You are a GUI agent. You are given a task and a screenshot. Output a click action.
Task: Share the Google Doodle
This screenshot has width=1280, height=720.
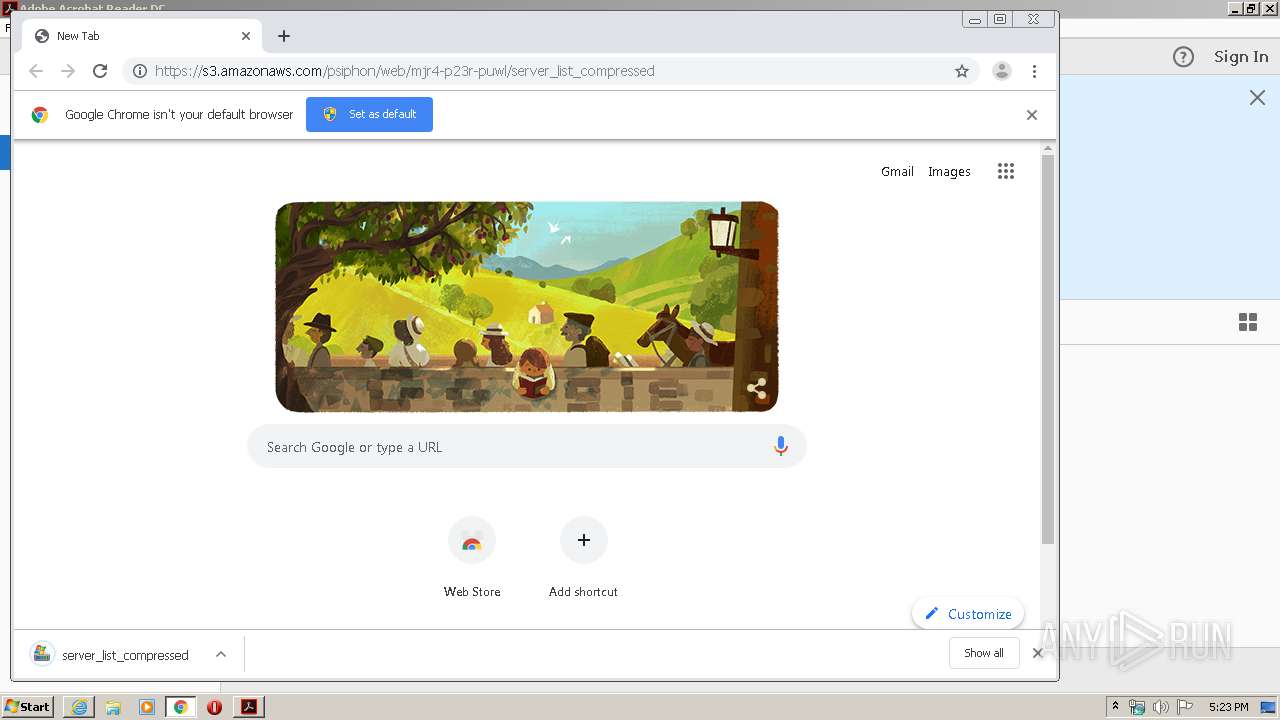point(757,389)
